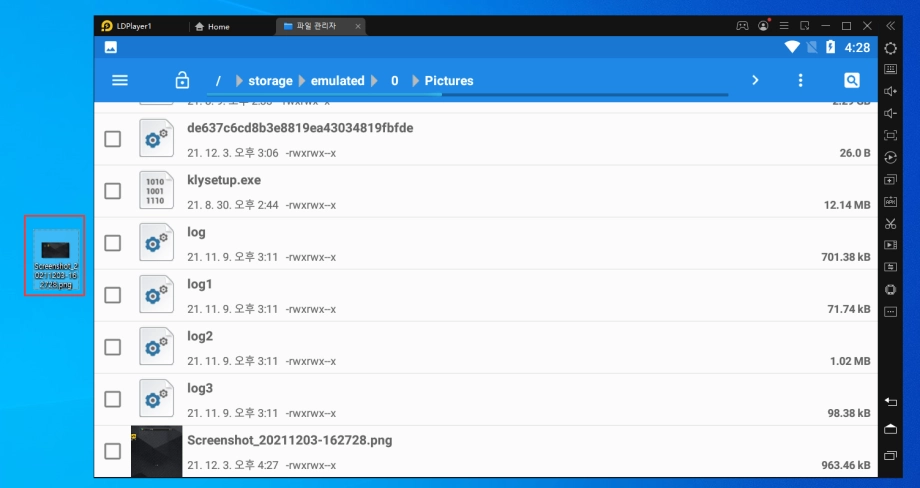This screenshot has width=920, height=488.
Task: Open image notification icon in status bar
Action: pyautogui.click(x=111, y=48)
